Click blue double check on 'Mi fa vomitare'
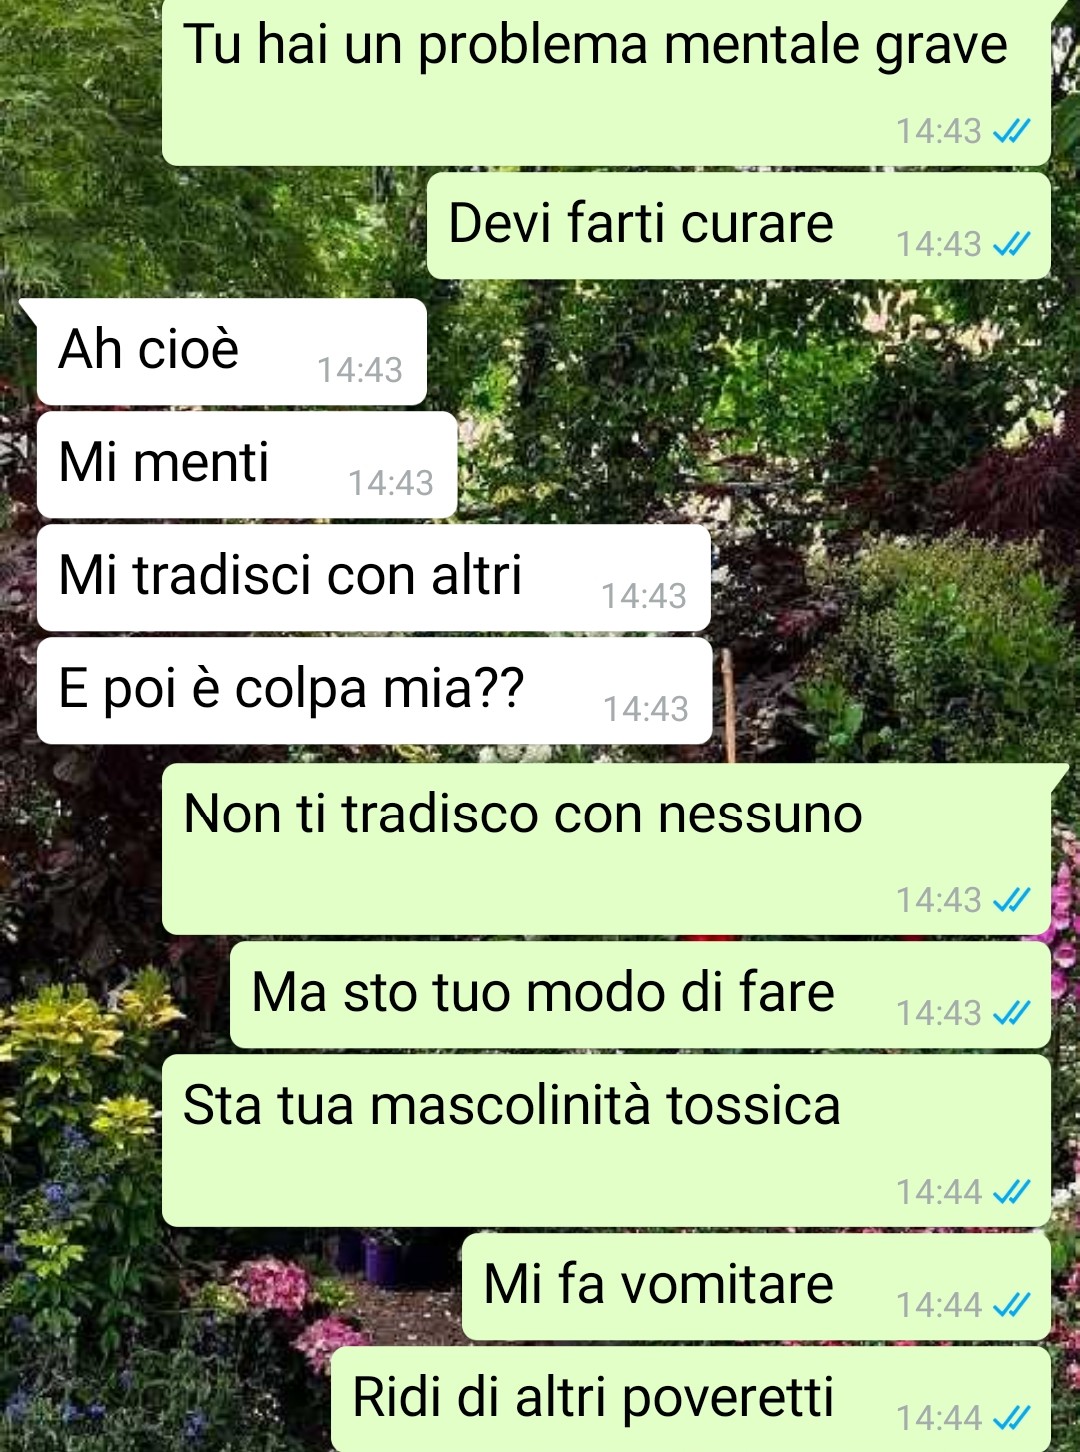Viewport: 1080px width, 1452px height. (x=1011, y=1305)
